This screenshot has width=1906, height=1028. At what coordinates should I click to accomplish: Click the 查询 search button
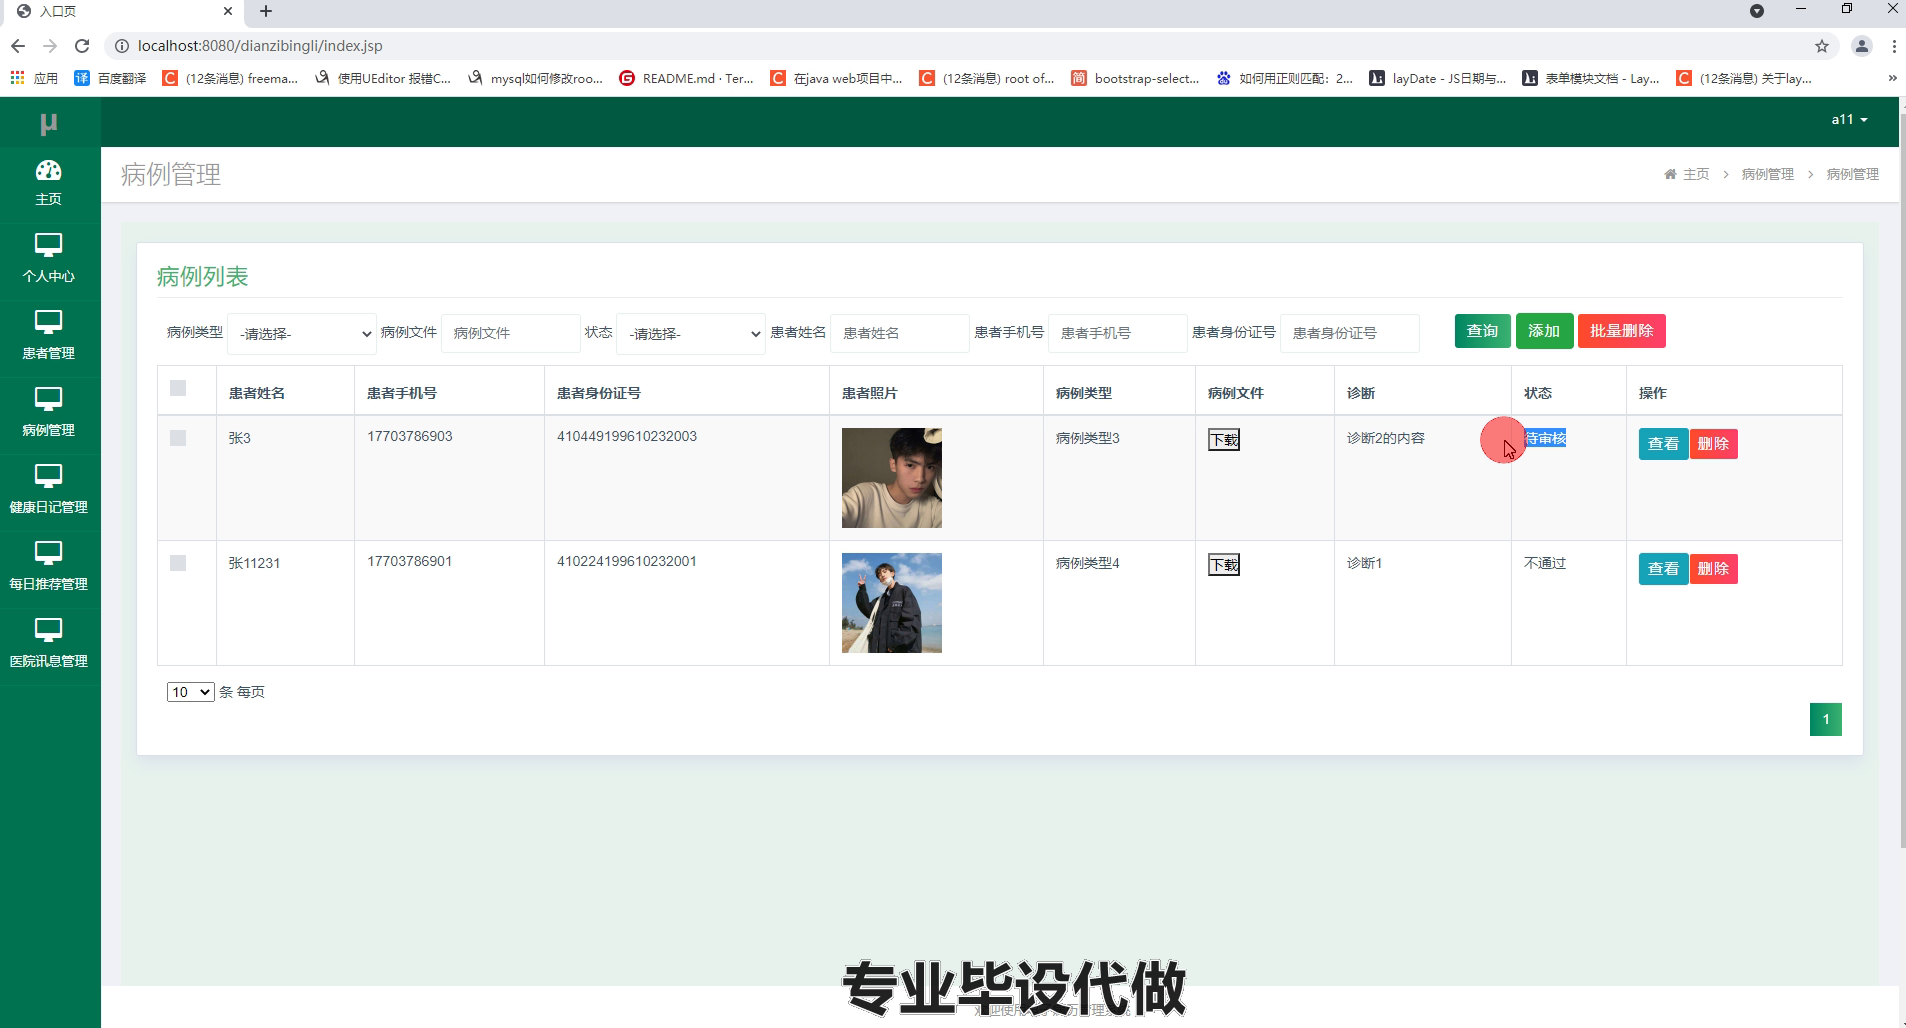pyautogui.click(x=1482, y=331)
